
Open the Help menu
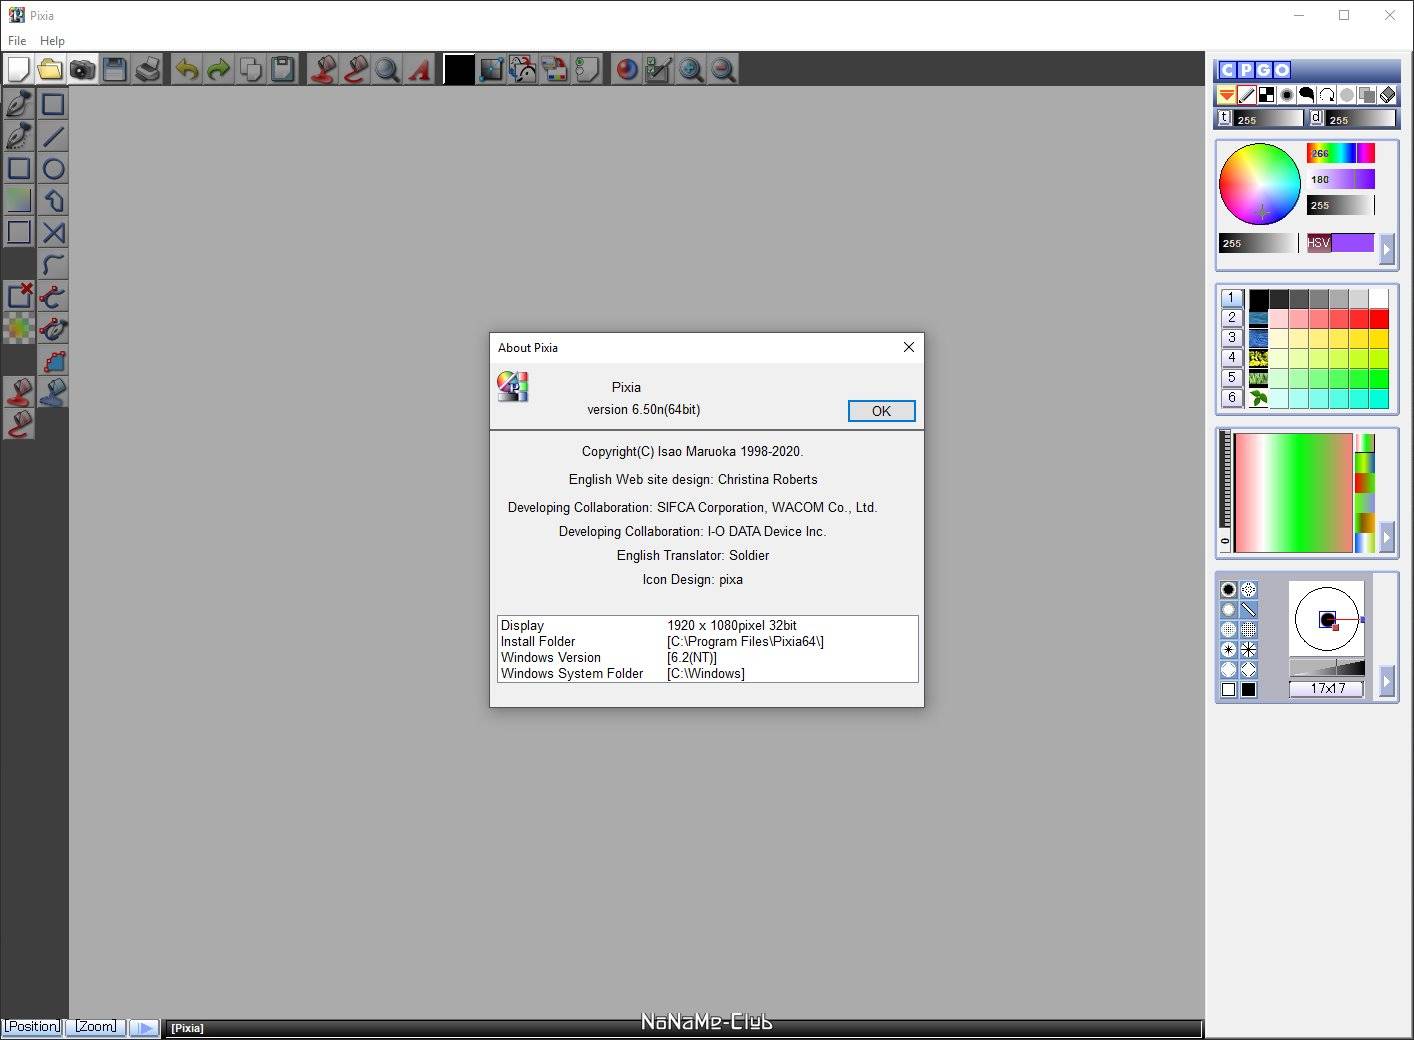(52, 41)
